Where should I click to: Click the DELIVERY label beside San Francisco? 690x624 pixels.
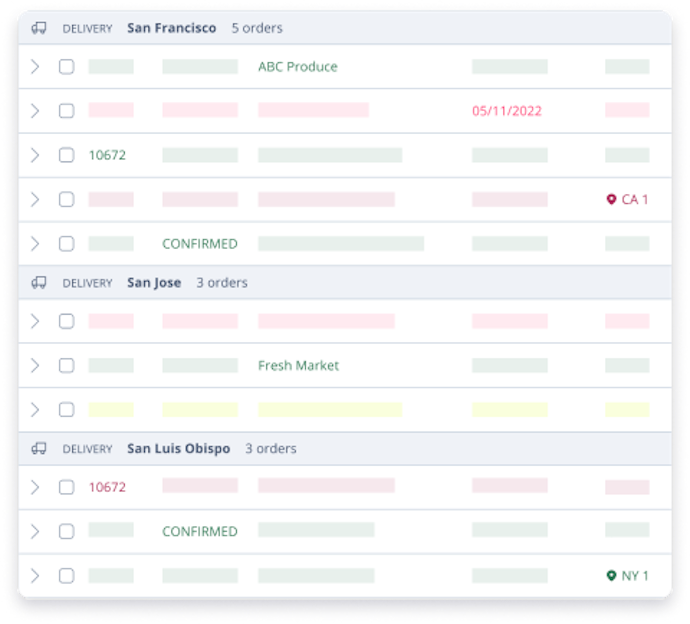87,29
